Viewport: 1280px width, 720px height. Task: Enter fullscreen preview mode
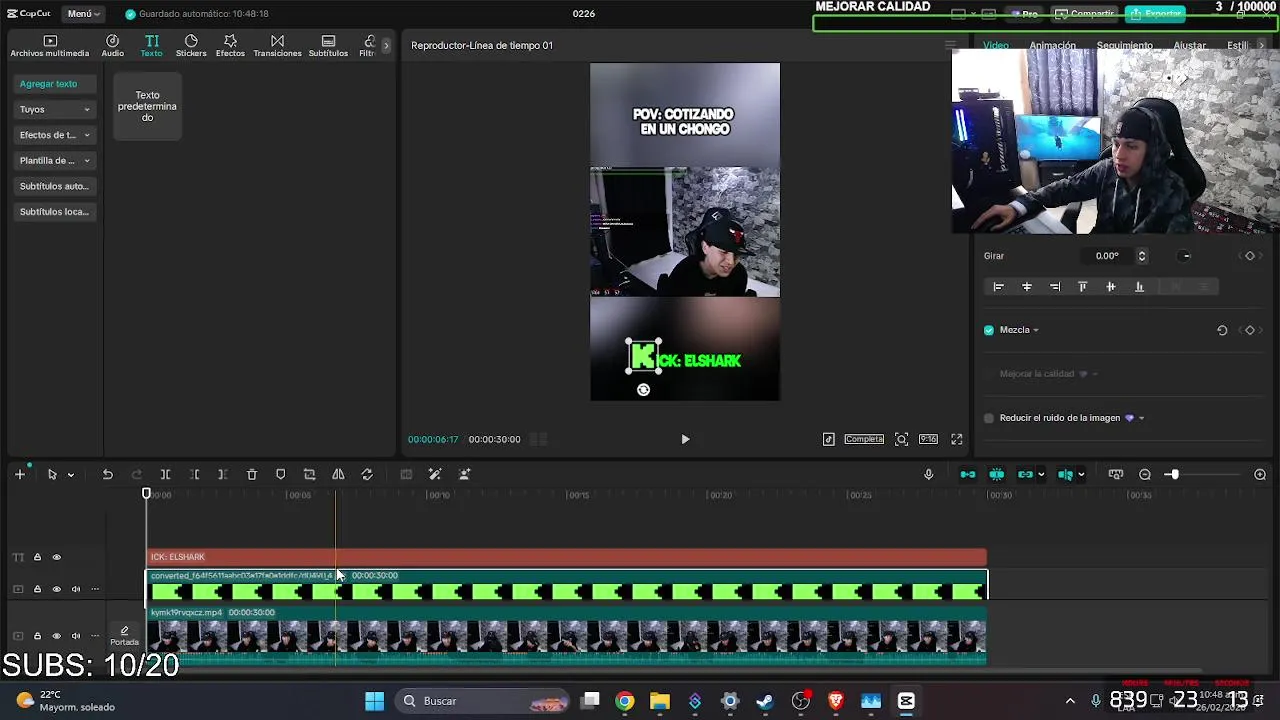point(957,439)
